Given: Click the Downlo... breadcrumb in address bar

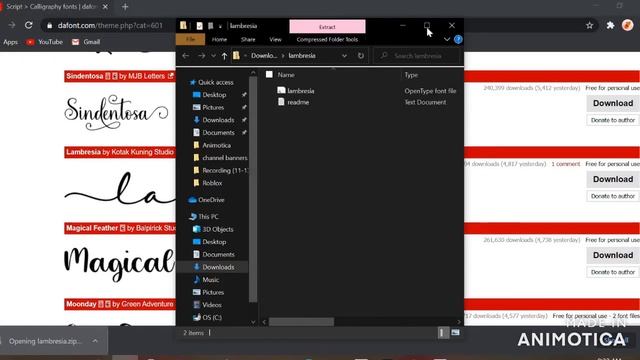Looking at the screenshot, I should (264, 56).
